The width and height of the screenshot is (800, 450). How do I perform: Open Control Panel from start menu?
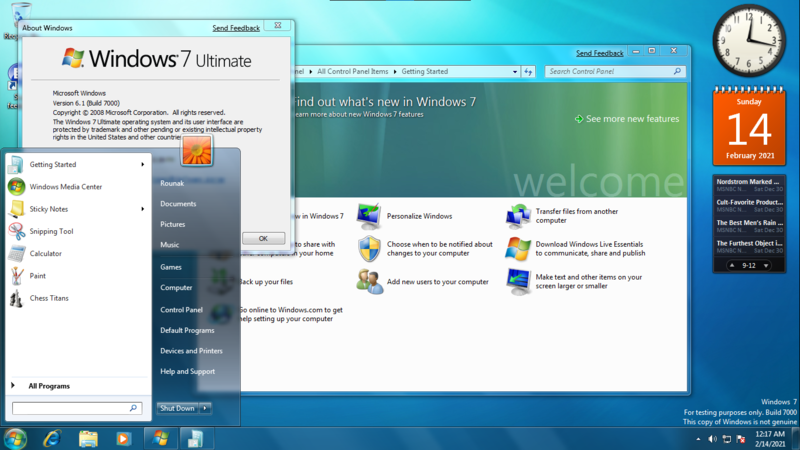(182, 310)
